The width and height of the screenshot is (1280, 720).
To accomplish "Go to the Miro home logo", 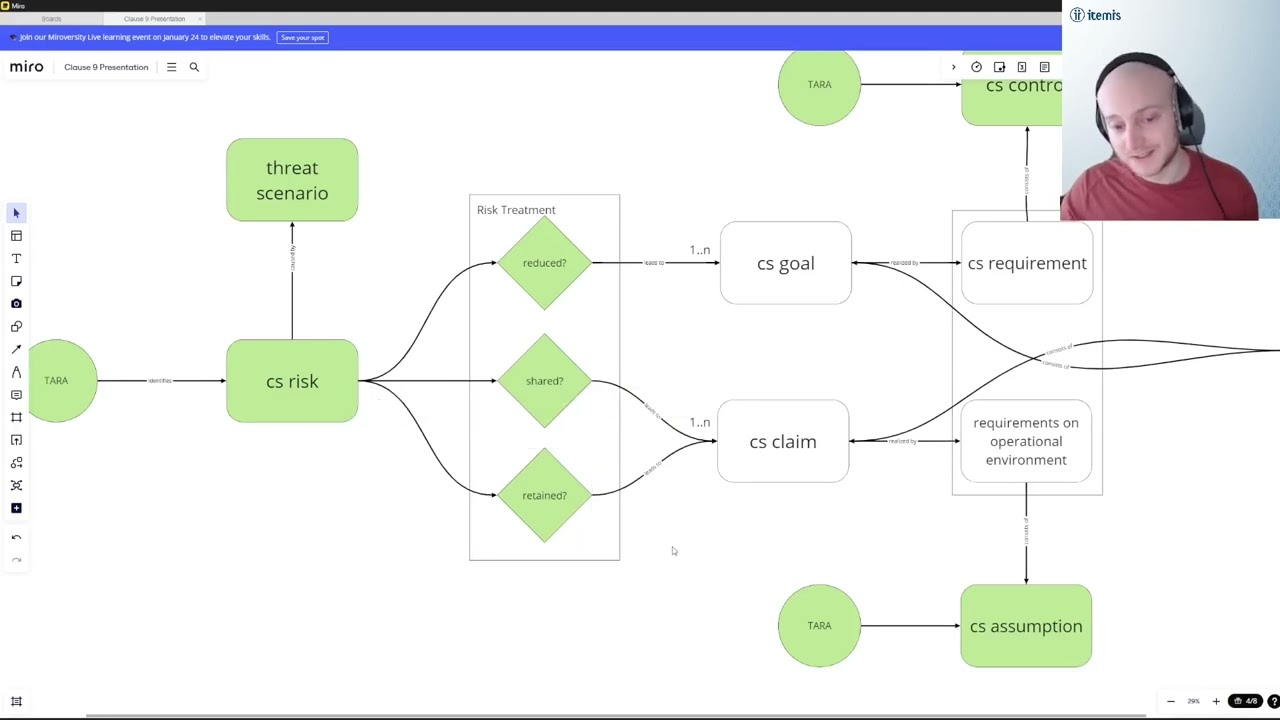I will 27,67.
